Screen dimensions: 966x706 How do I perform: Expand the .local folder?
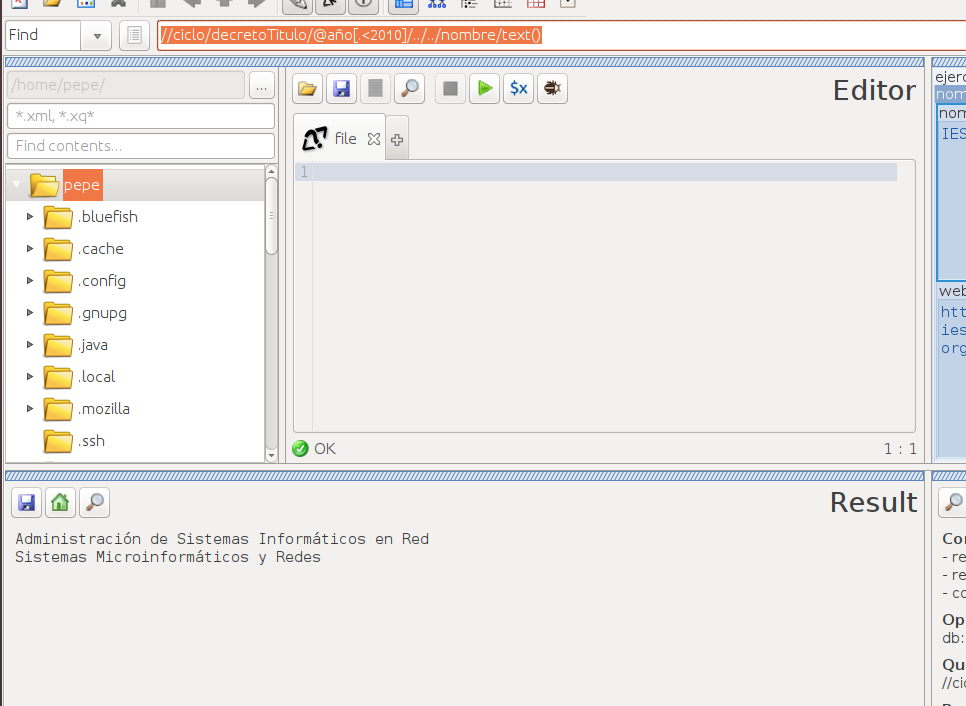[30, 377]
